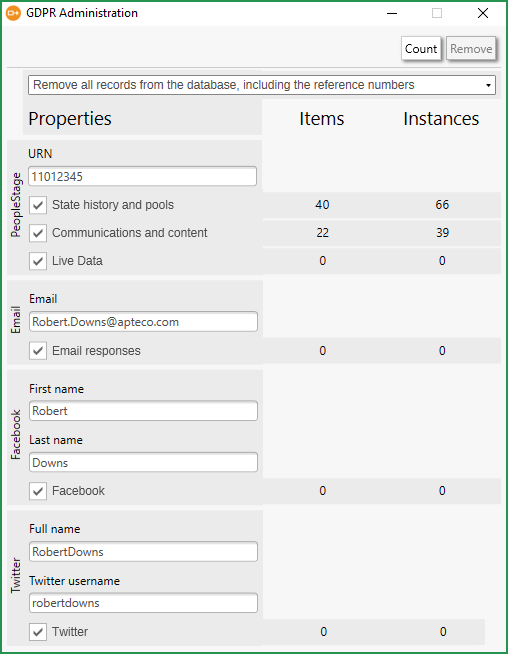The image size is (508, 654).
Task: Toggle Communications and content checkbox
Action: coord(38,233)
